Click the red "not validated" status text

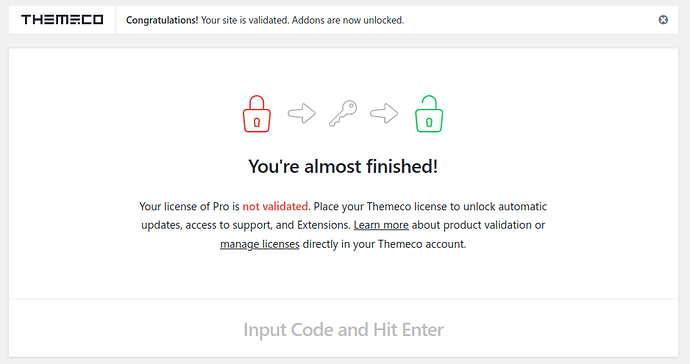275,206
